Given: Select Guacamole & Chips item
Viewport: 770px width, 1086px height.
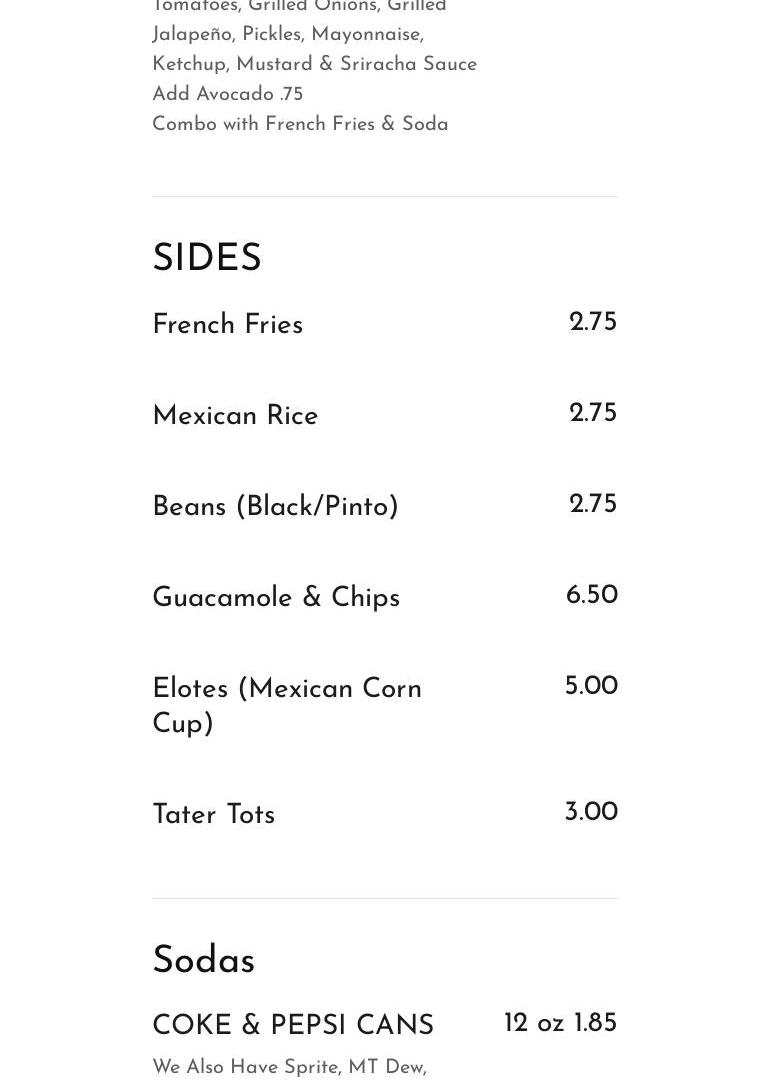Looking at the screenshot, I should [276, 598].
